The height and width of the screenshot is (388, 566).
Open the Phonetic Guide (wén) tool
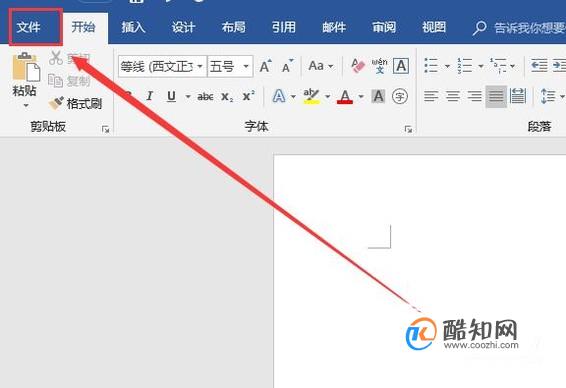379,66
